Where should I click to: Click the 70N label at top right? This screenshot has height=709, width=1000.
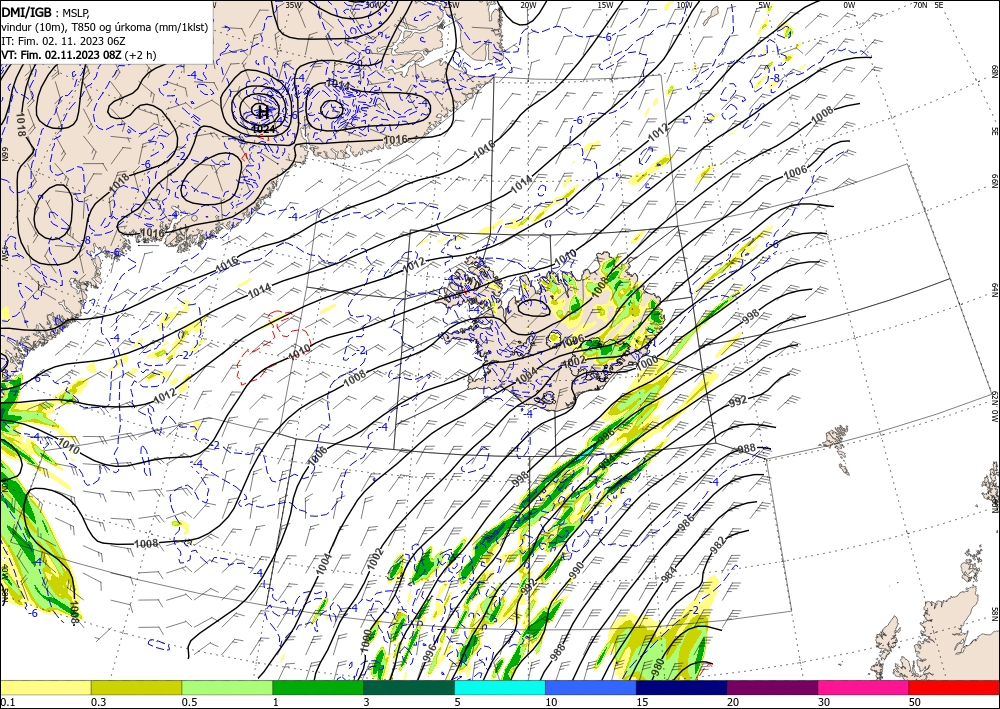920,4
